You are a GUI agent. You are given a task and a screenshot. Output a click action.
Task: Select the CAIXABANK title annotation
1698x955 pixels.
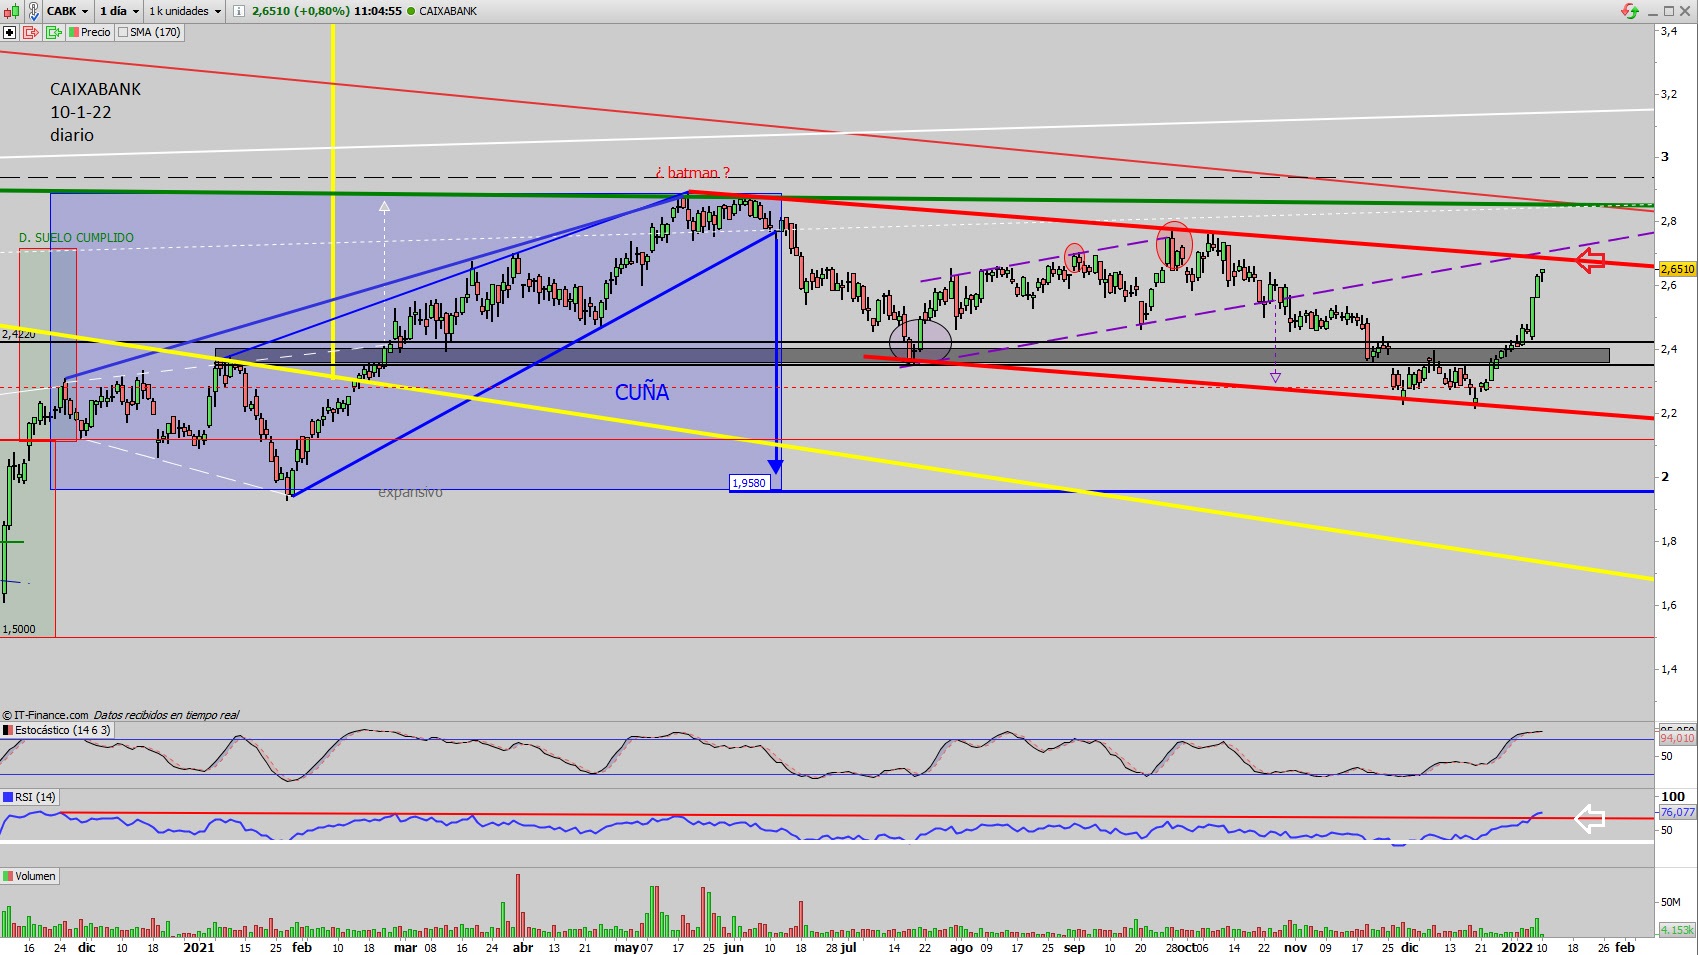[x=96, y=89]
